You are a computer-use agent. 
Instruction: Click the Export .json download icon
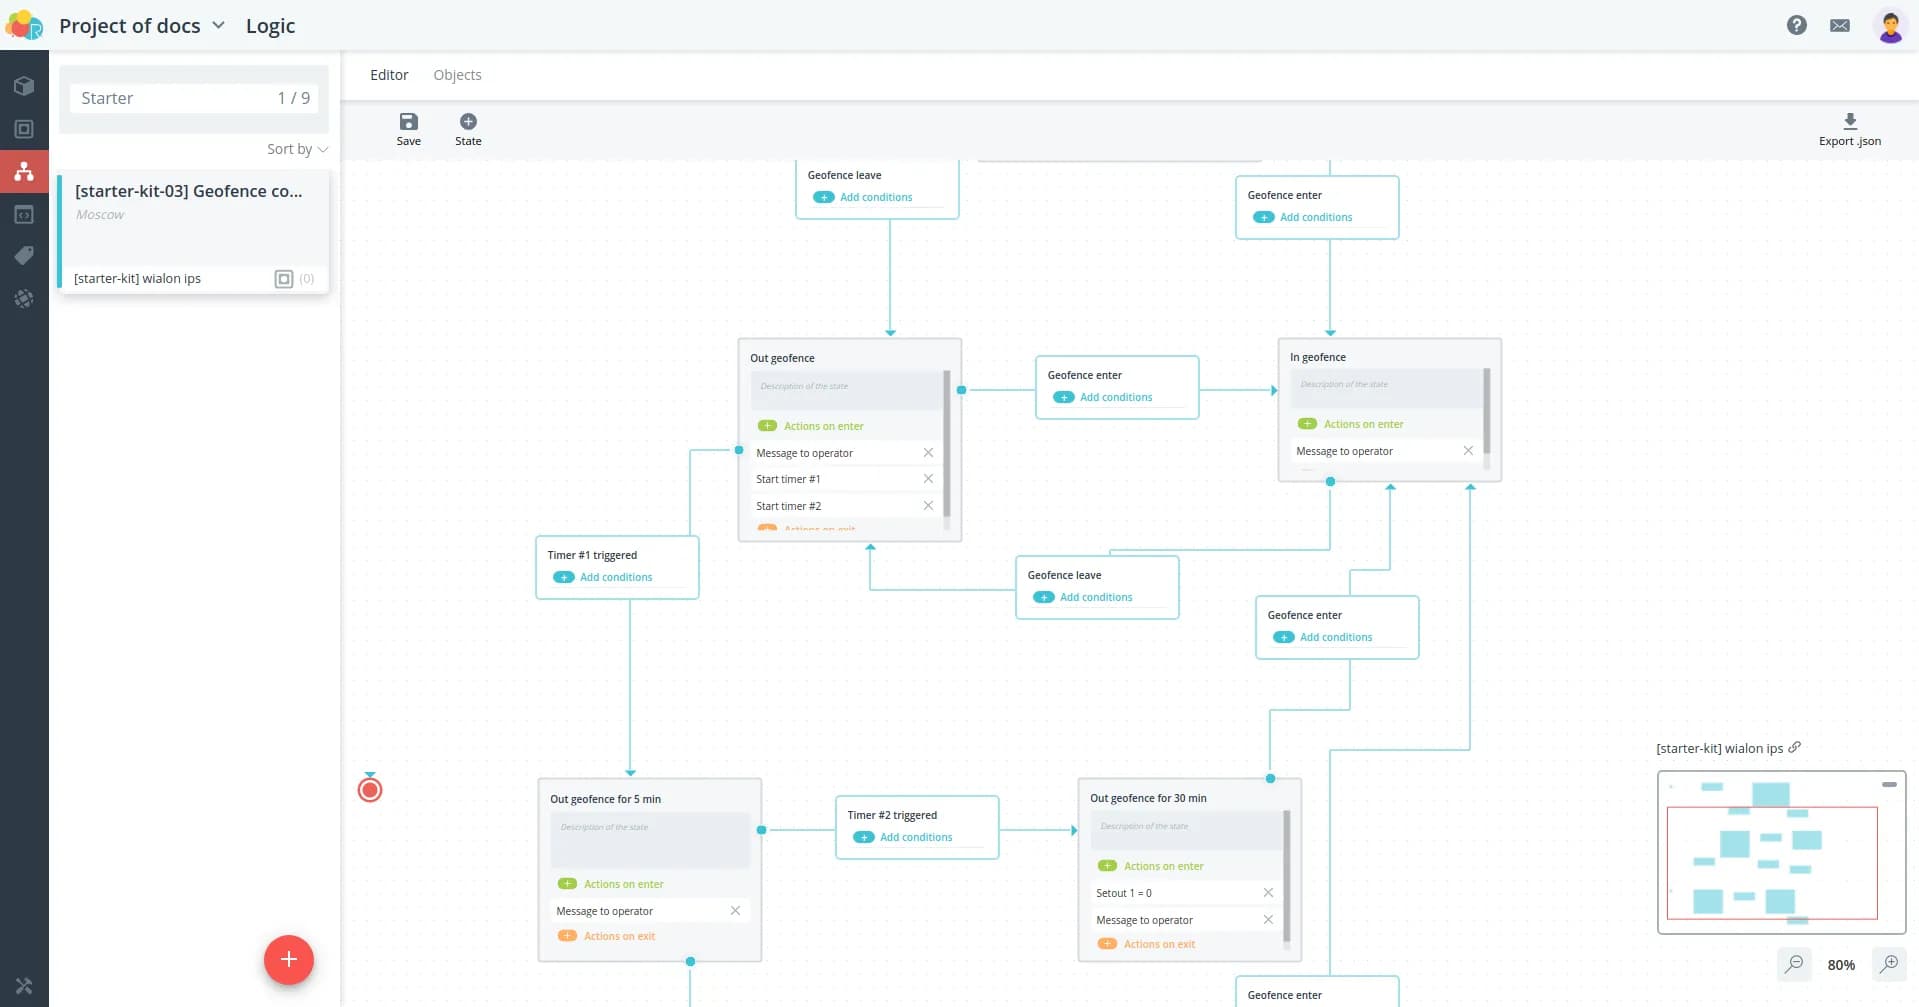[1849, 122]
